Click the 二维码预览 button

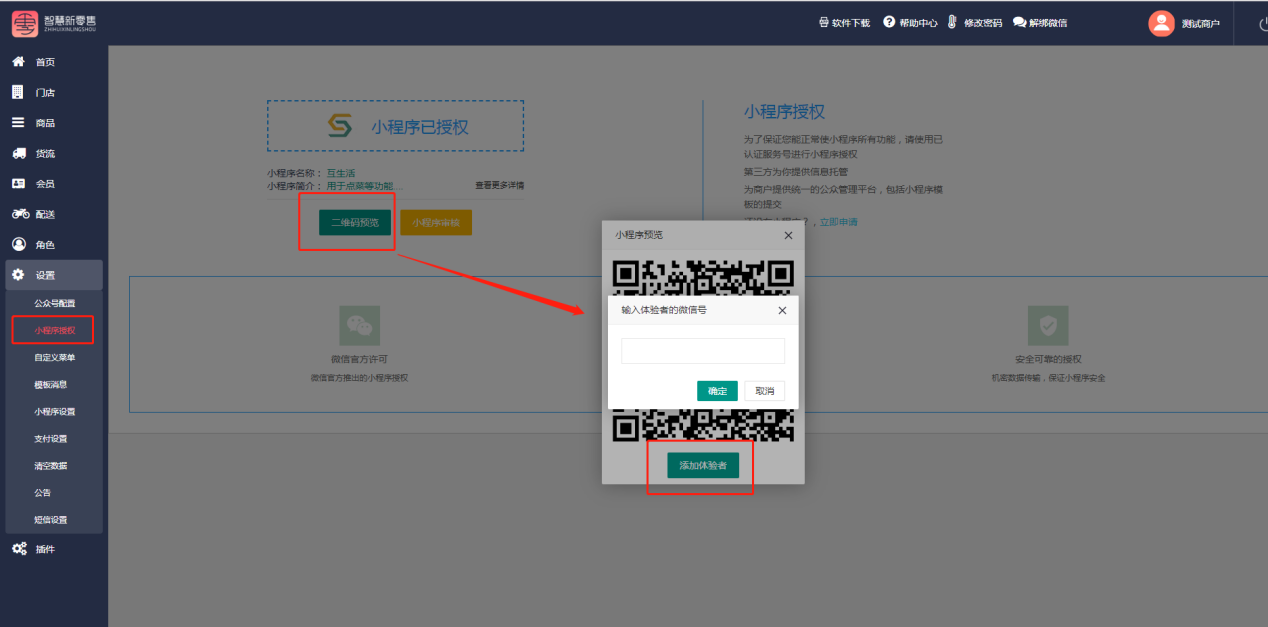[x=355, y=222]
